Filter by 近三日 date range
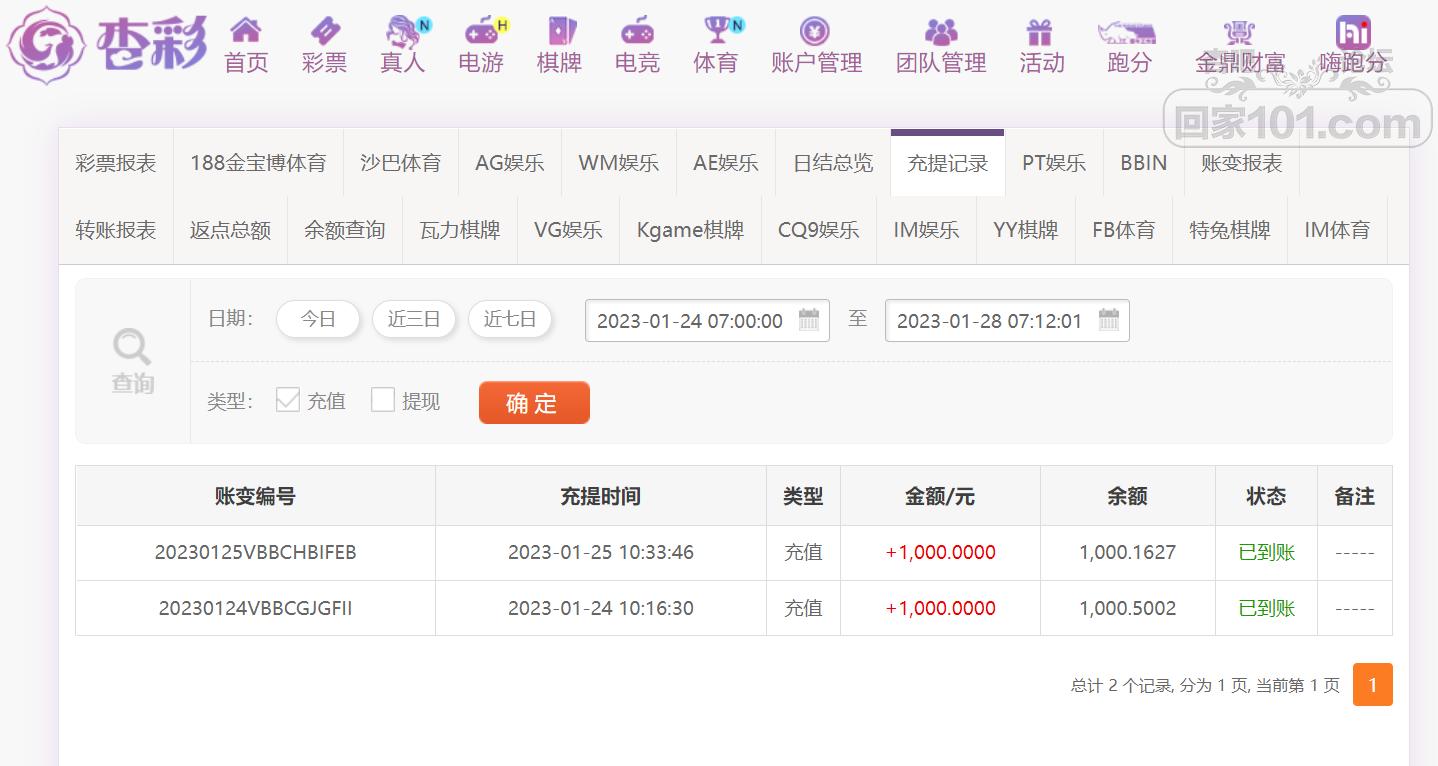Screen dimensions: 1438x766 pos(414,320)
